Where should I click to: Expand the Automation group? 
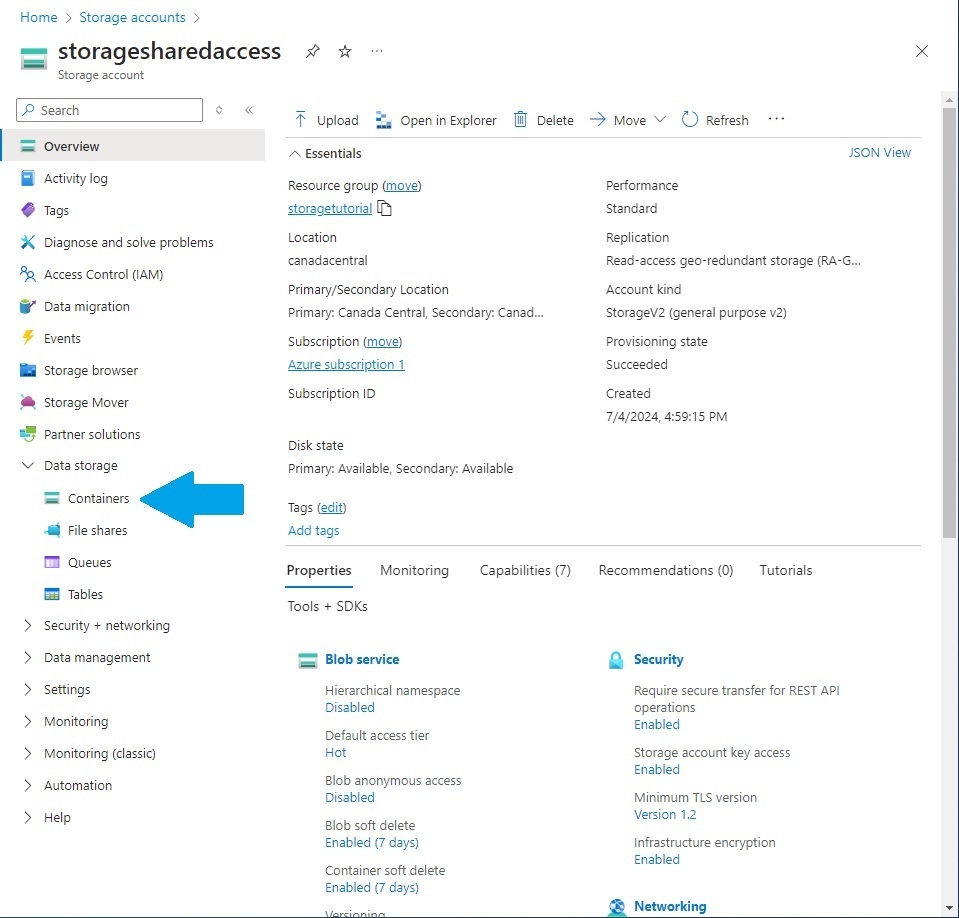[28, 785]
